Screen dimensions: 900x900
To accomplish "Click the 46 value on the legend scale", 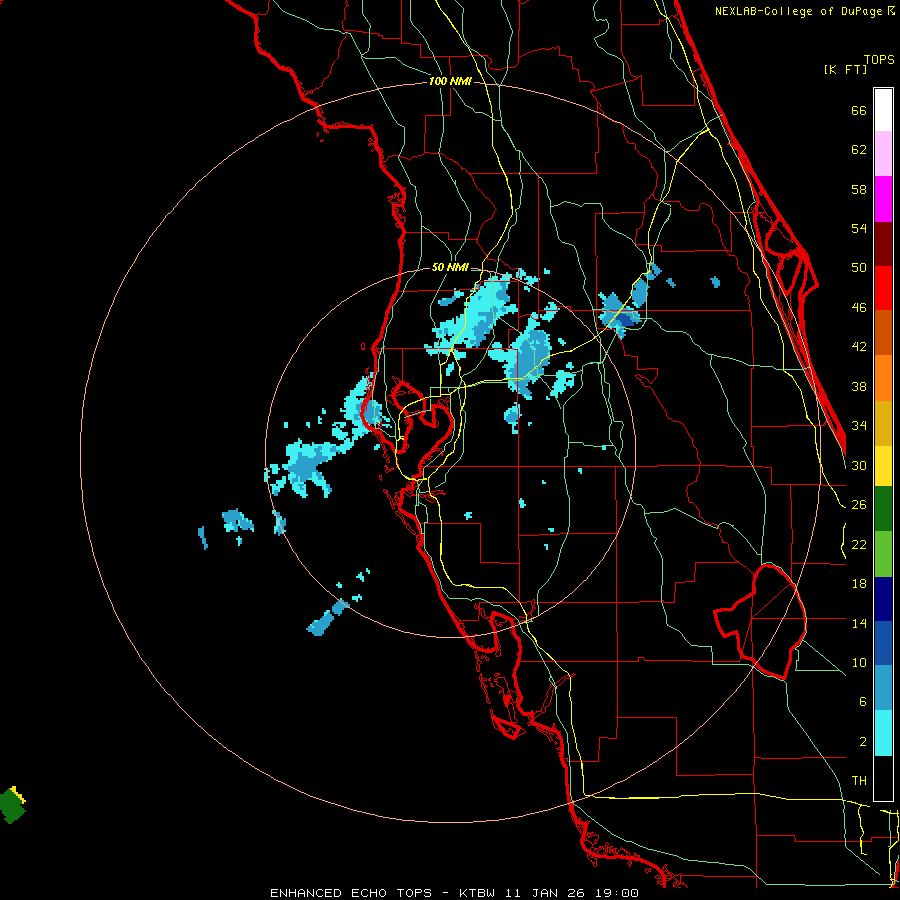I will [859, 308].
